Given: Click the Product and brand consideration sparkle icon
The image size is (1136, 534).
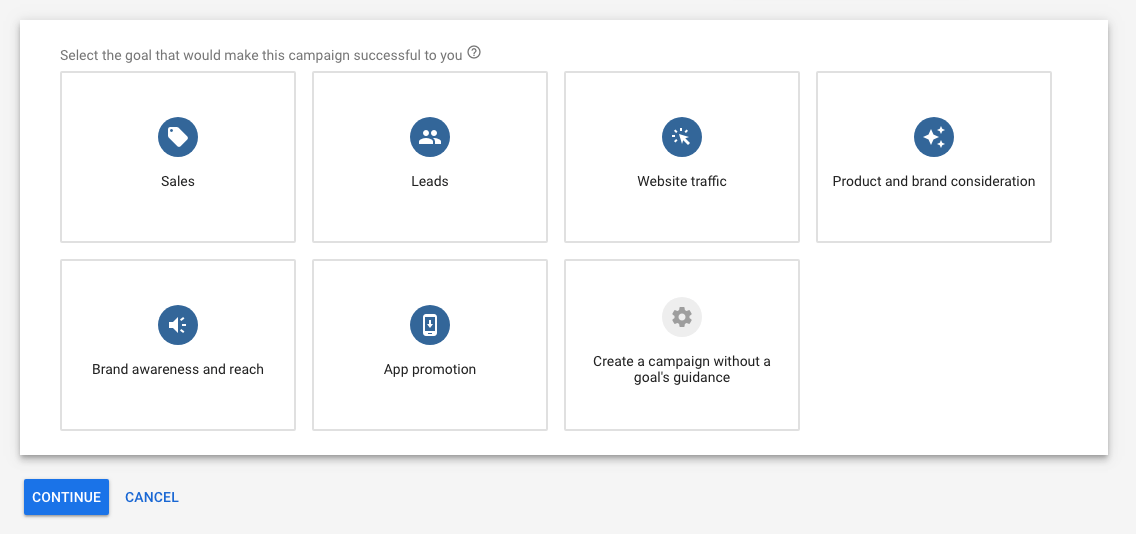Looking at the screenshot, I should (x=934, y=137).
